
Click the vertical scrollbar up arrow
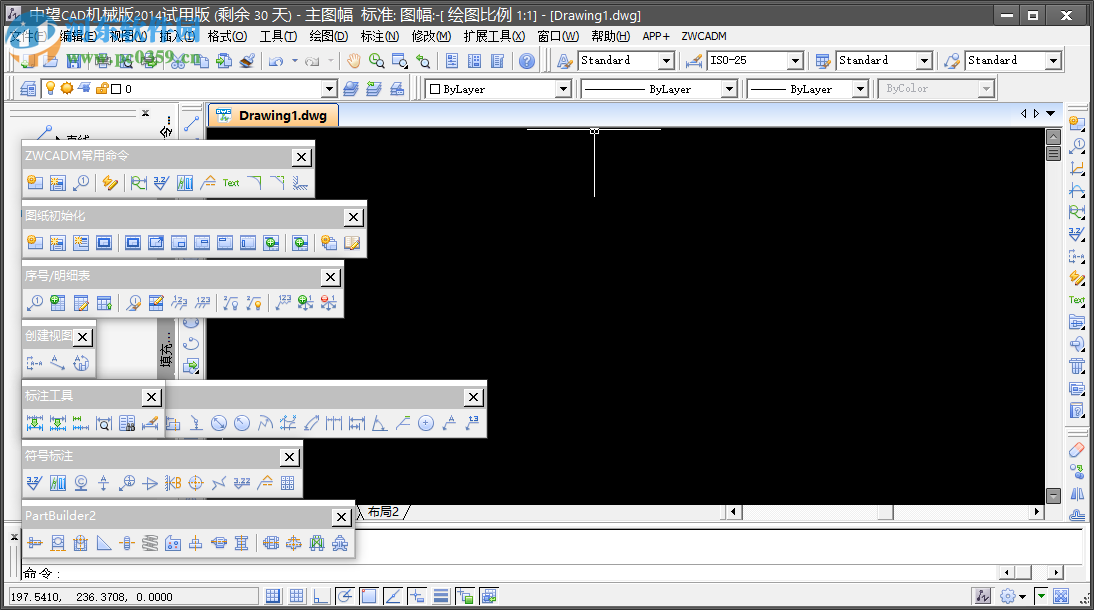(x=1054, y=137)
